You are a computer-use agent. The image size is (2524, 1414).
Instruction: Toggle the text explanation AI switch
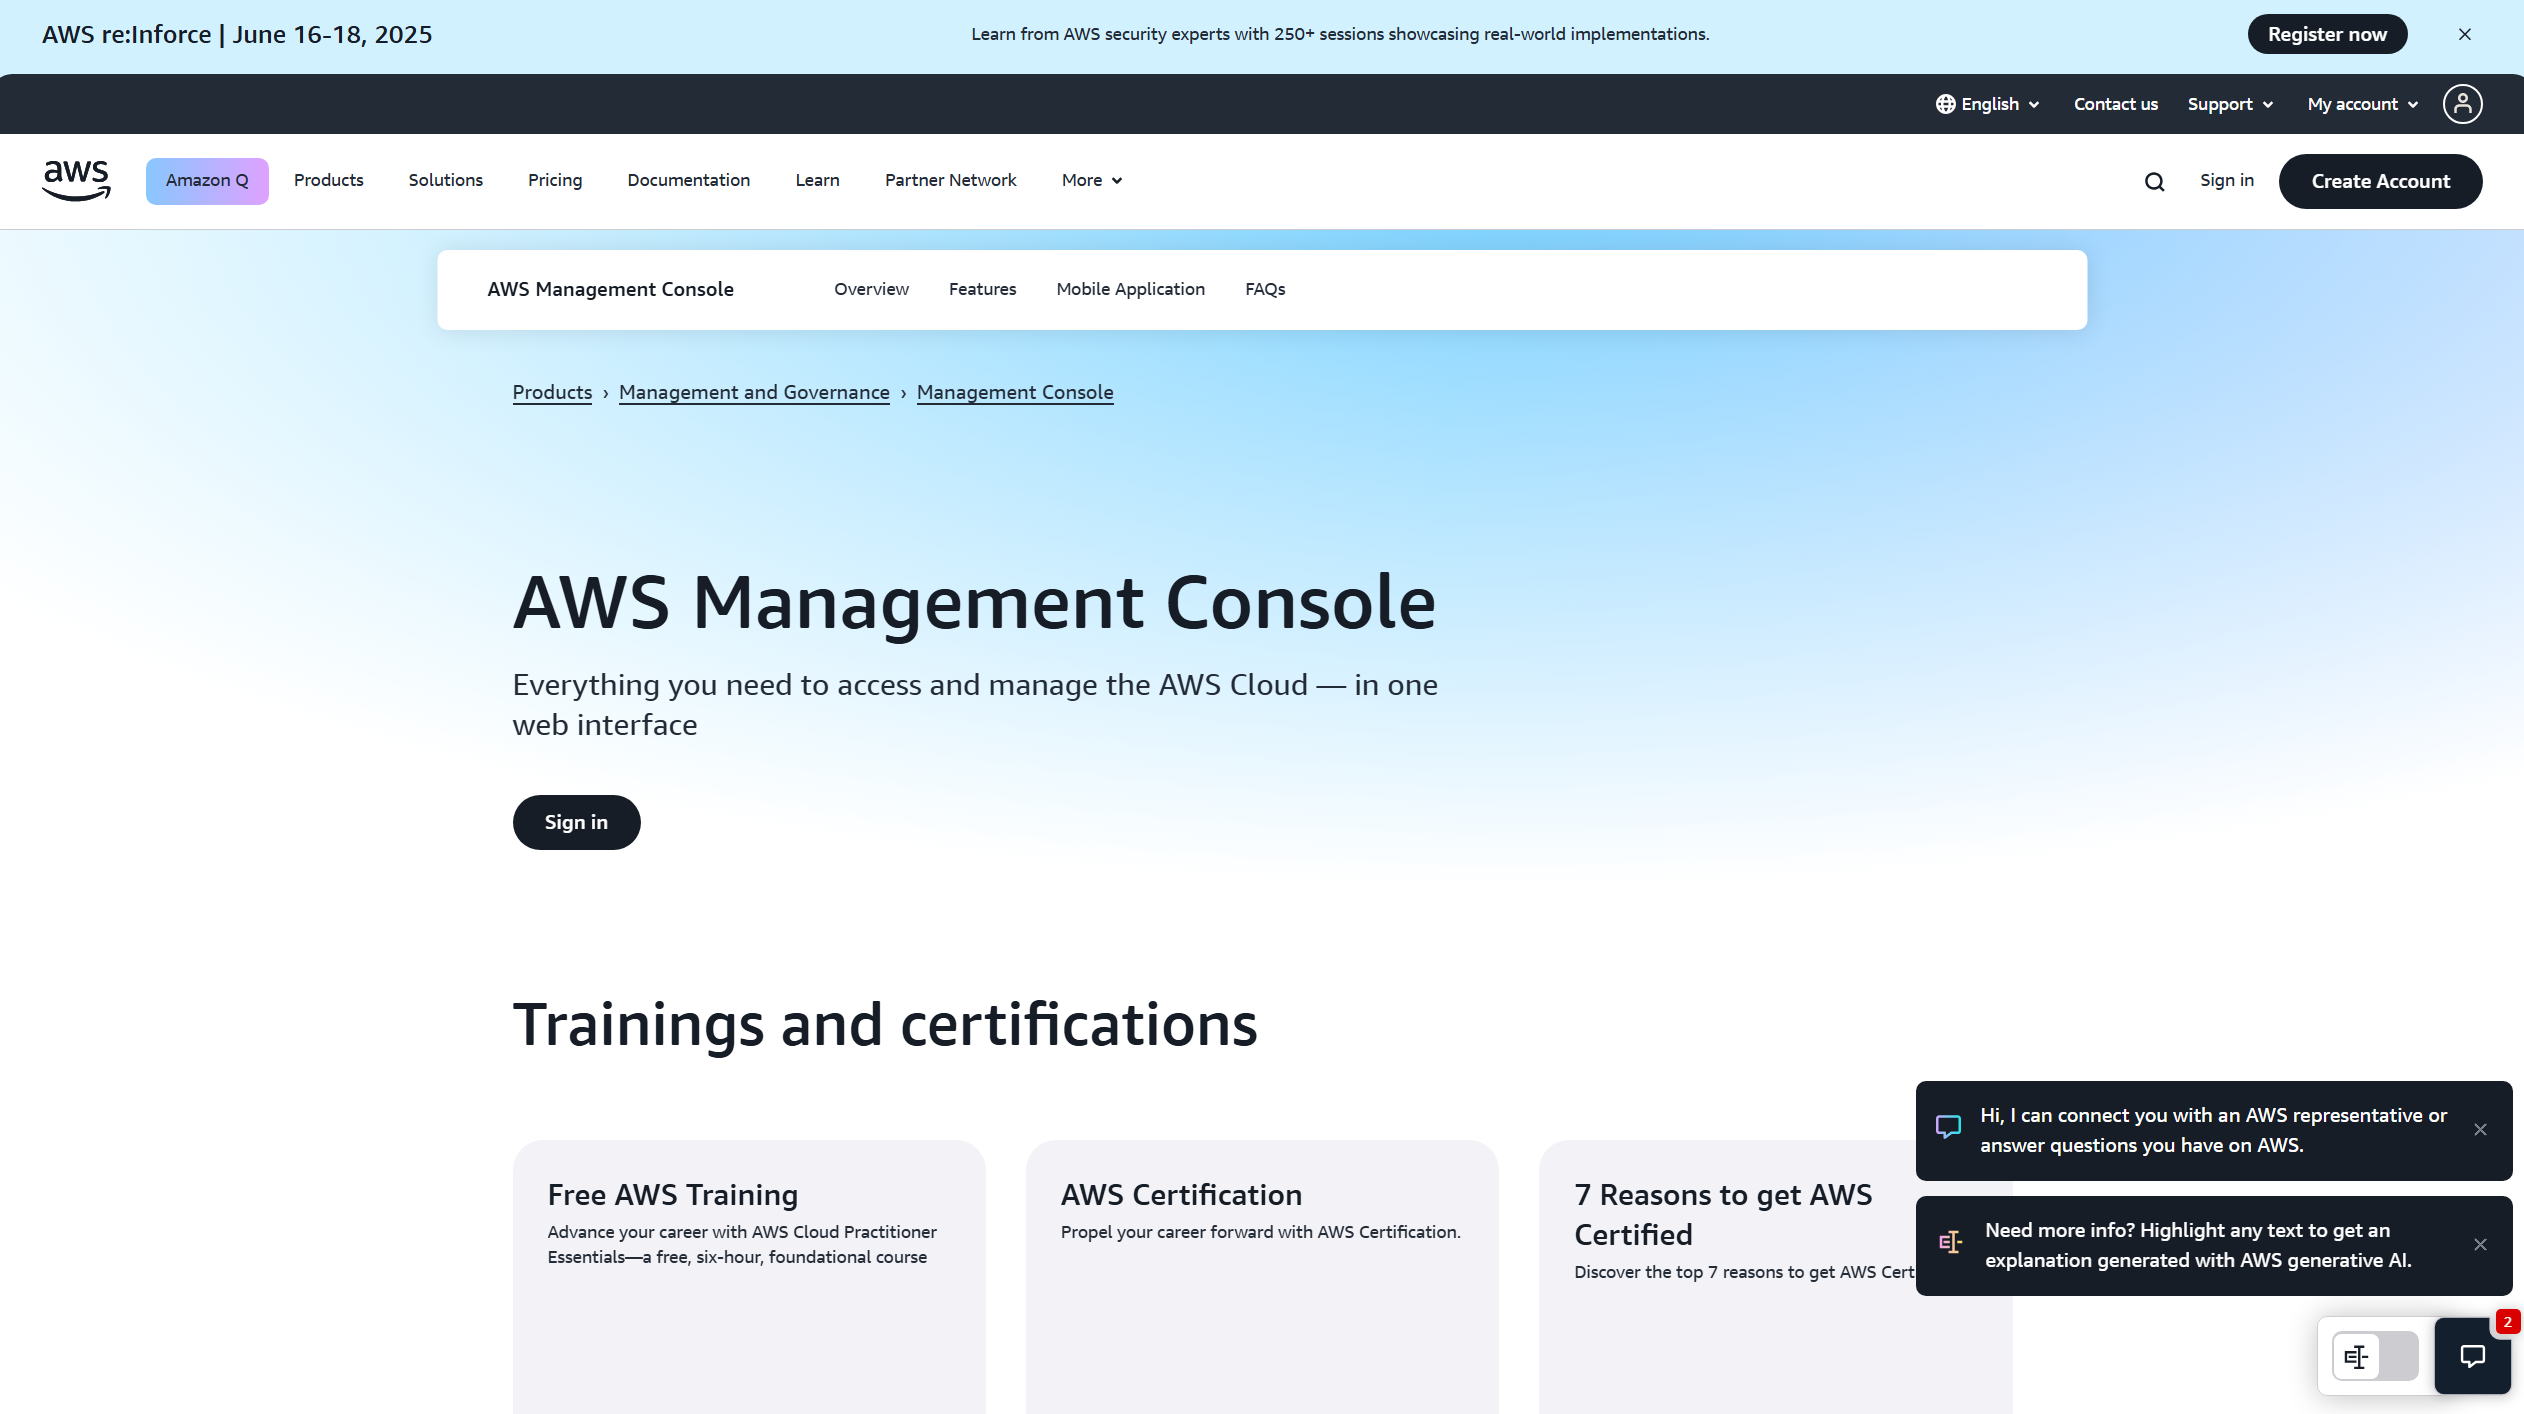(x=2375, y=1356)
